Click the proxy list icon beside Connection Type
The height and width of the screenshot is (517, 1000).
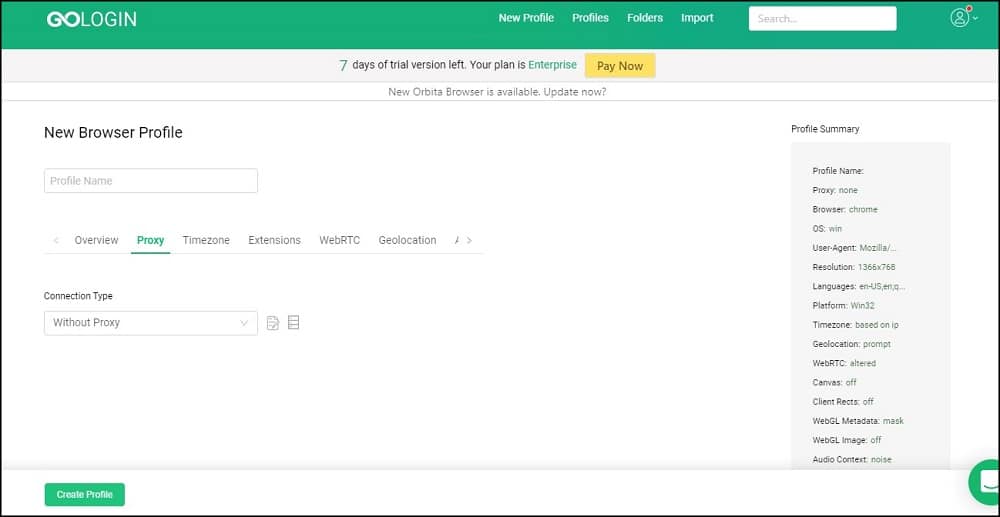tap(293, 323)
